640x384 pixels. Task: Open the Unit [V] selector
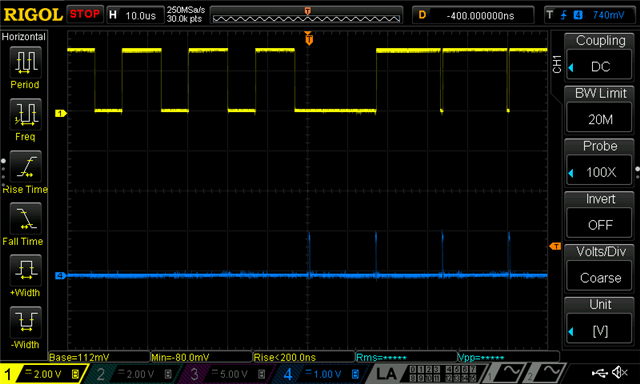pos(600,321)
